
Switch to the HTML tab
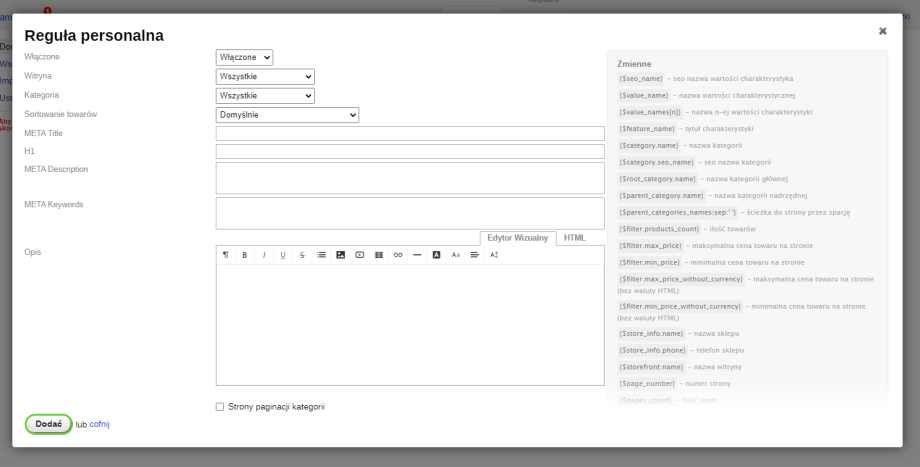click(575, 238)
